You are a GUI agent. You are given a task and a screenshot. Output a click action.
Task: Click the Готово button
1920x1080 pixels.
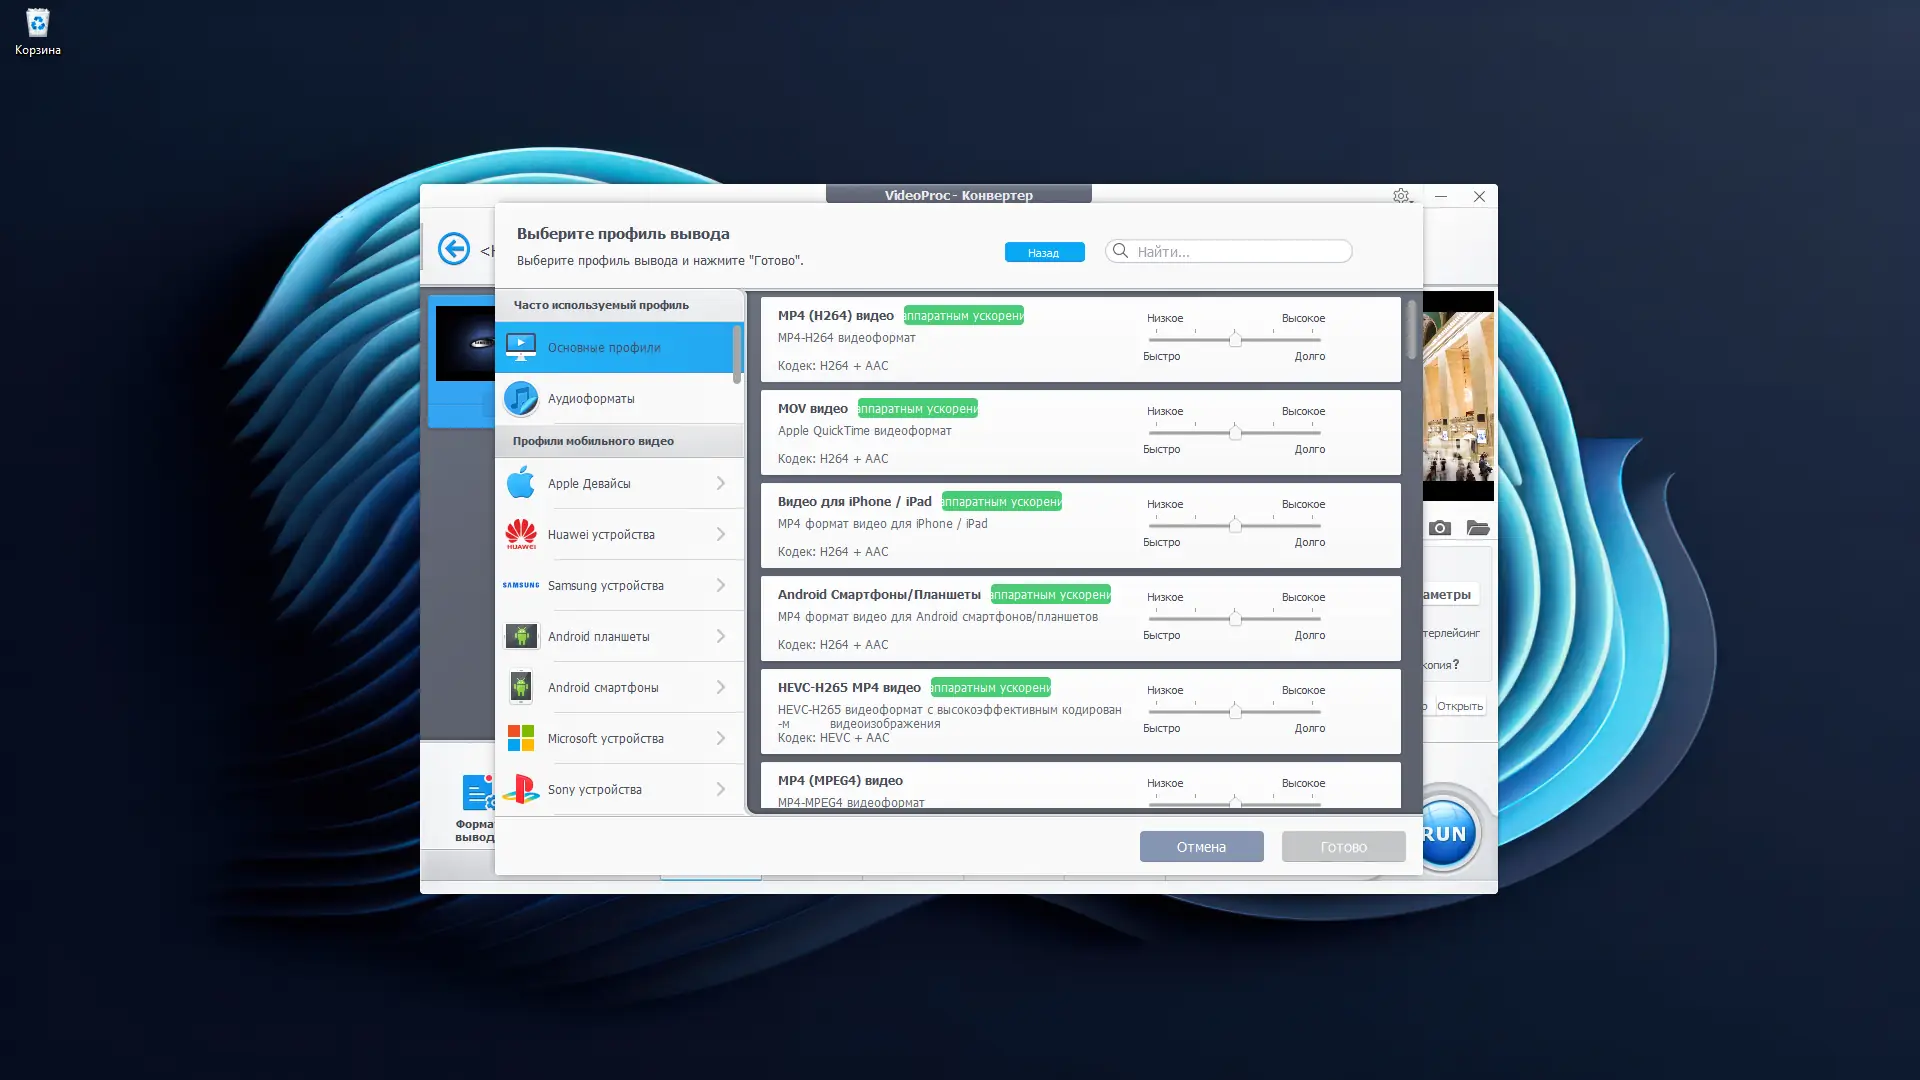1342,847
